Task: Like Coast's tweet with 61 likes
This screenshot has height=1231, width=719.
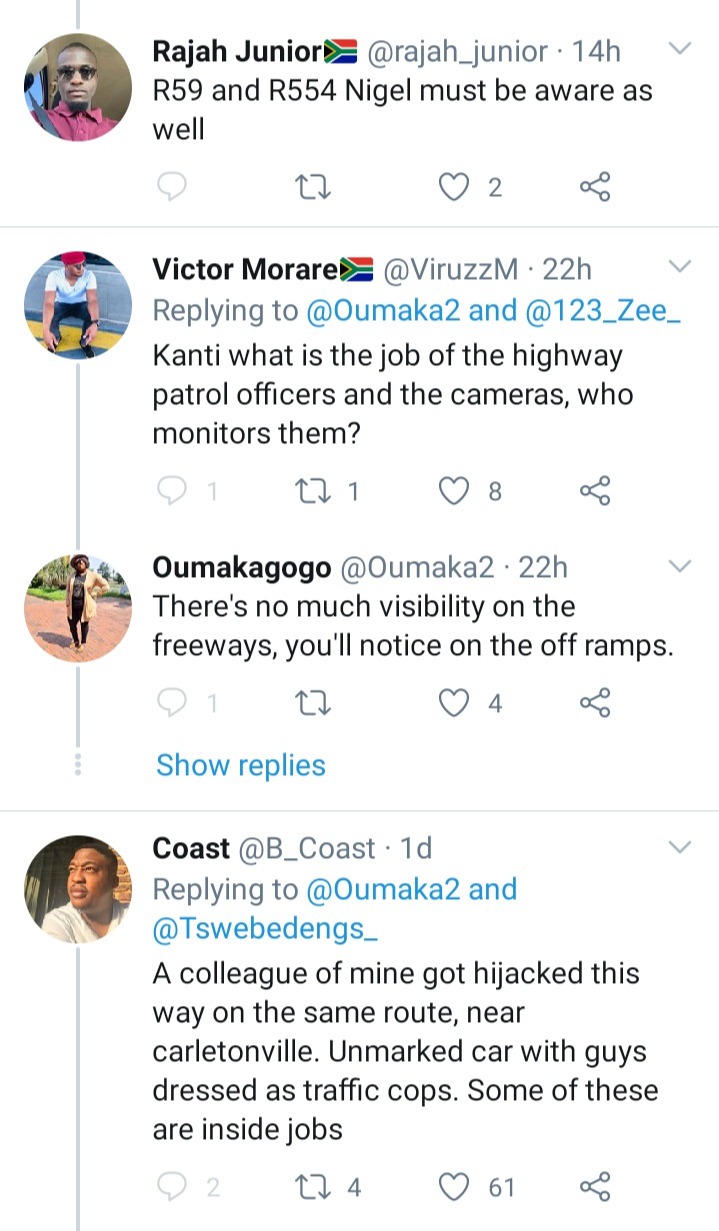Action: (x=456, y=1187)
